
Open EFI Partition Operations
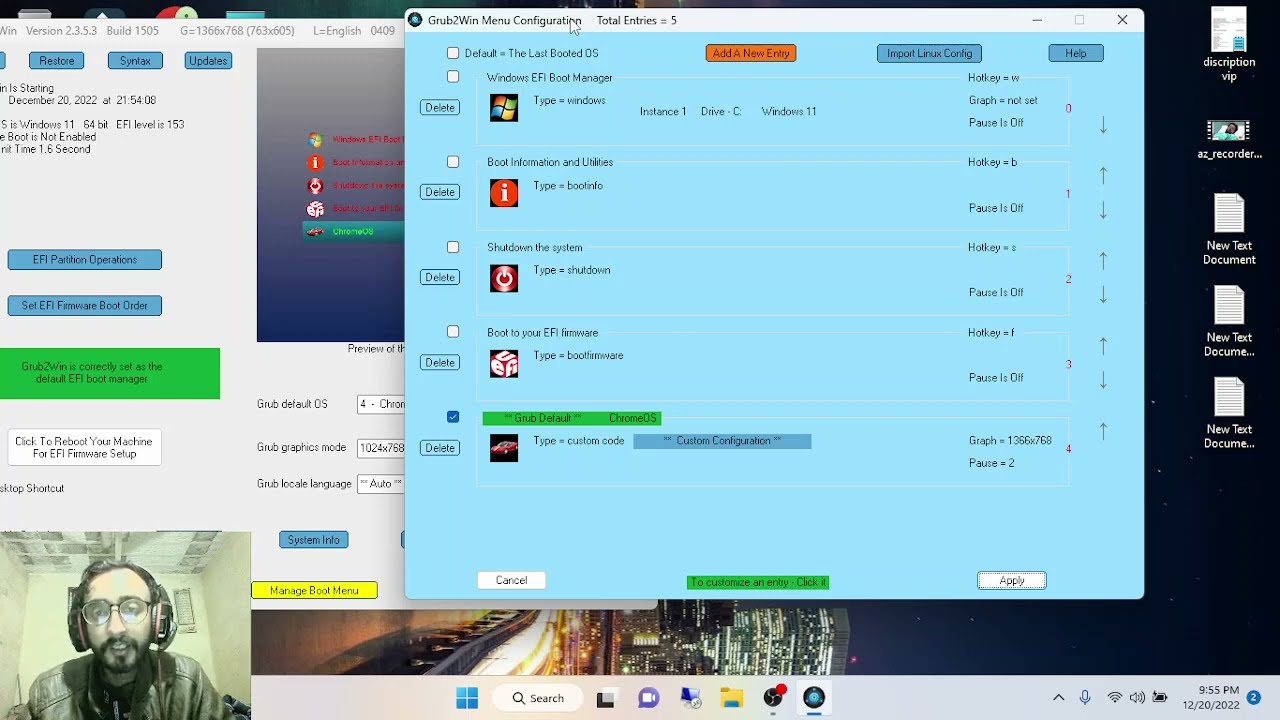(84, 260)
